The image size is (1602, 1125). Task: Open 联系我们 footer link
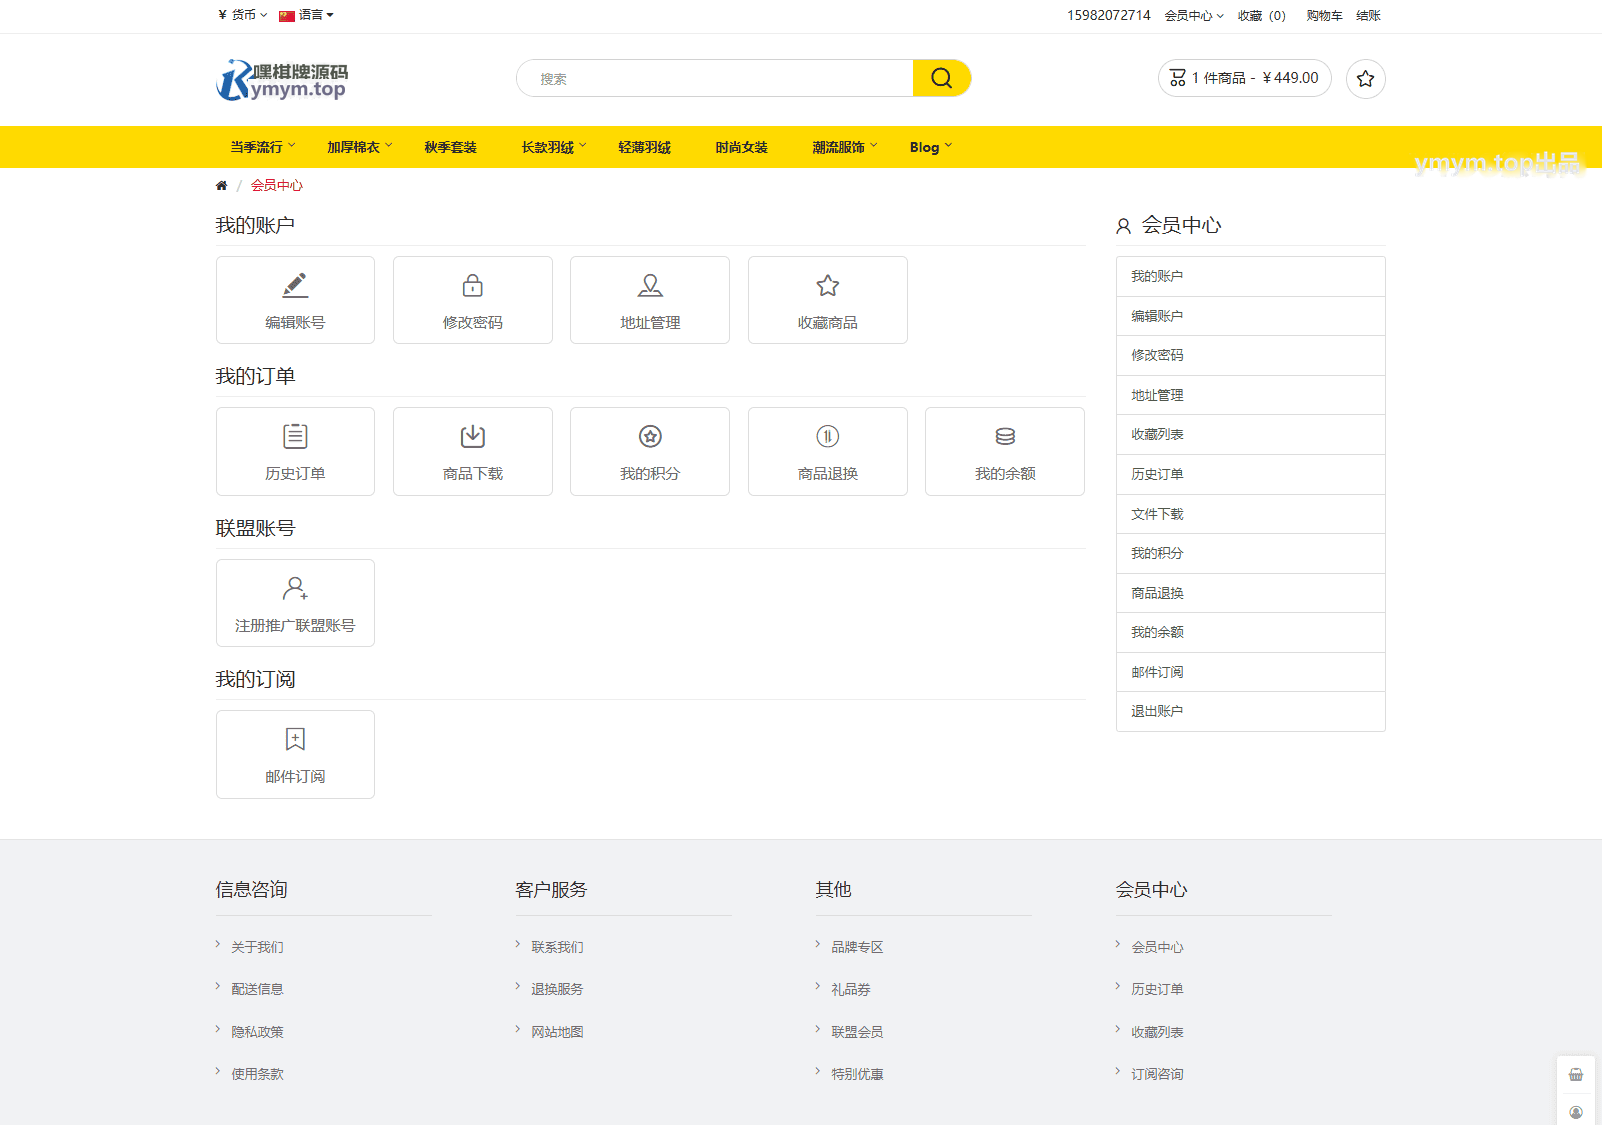(557, 947)
